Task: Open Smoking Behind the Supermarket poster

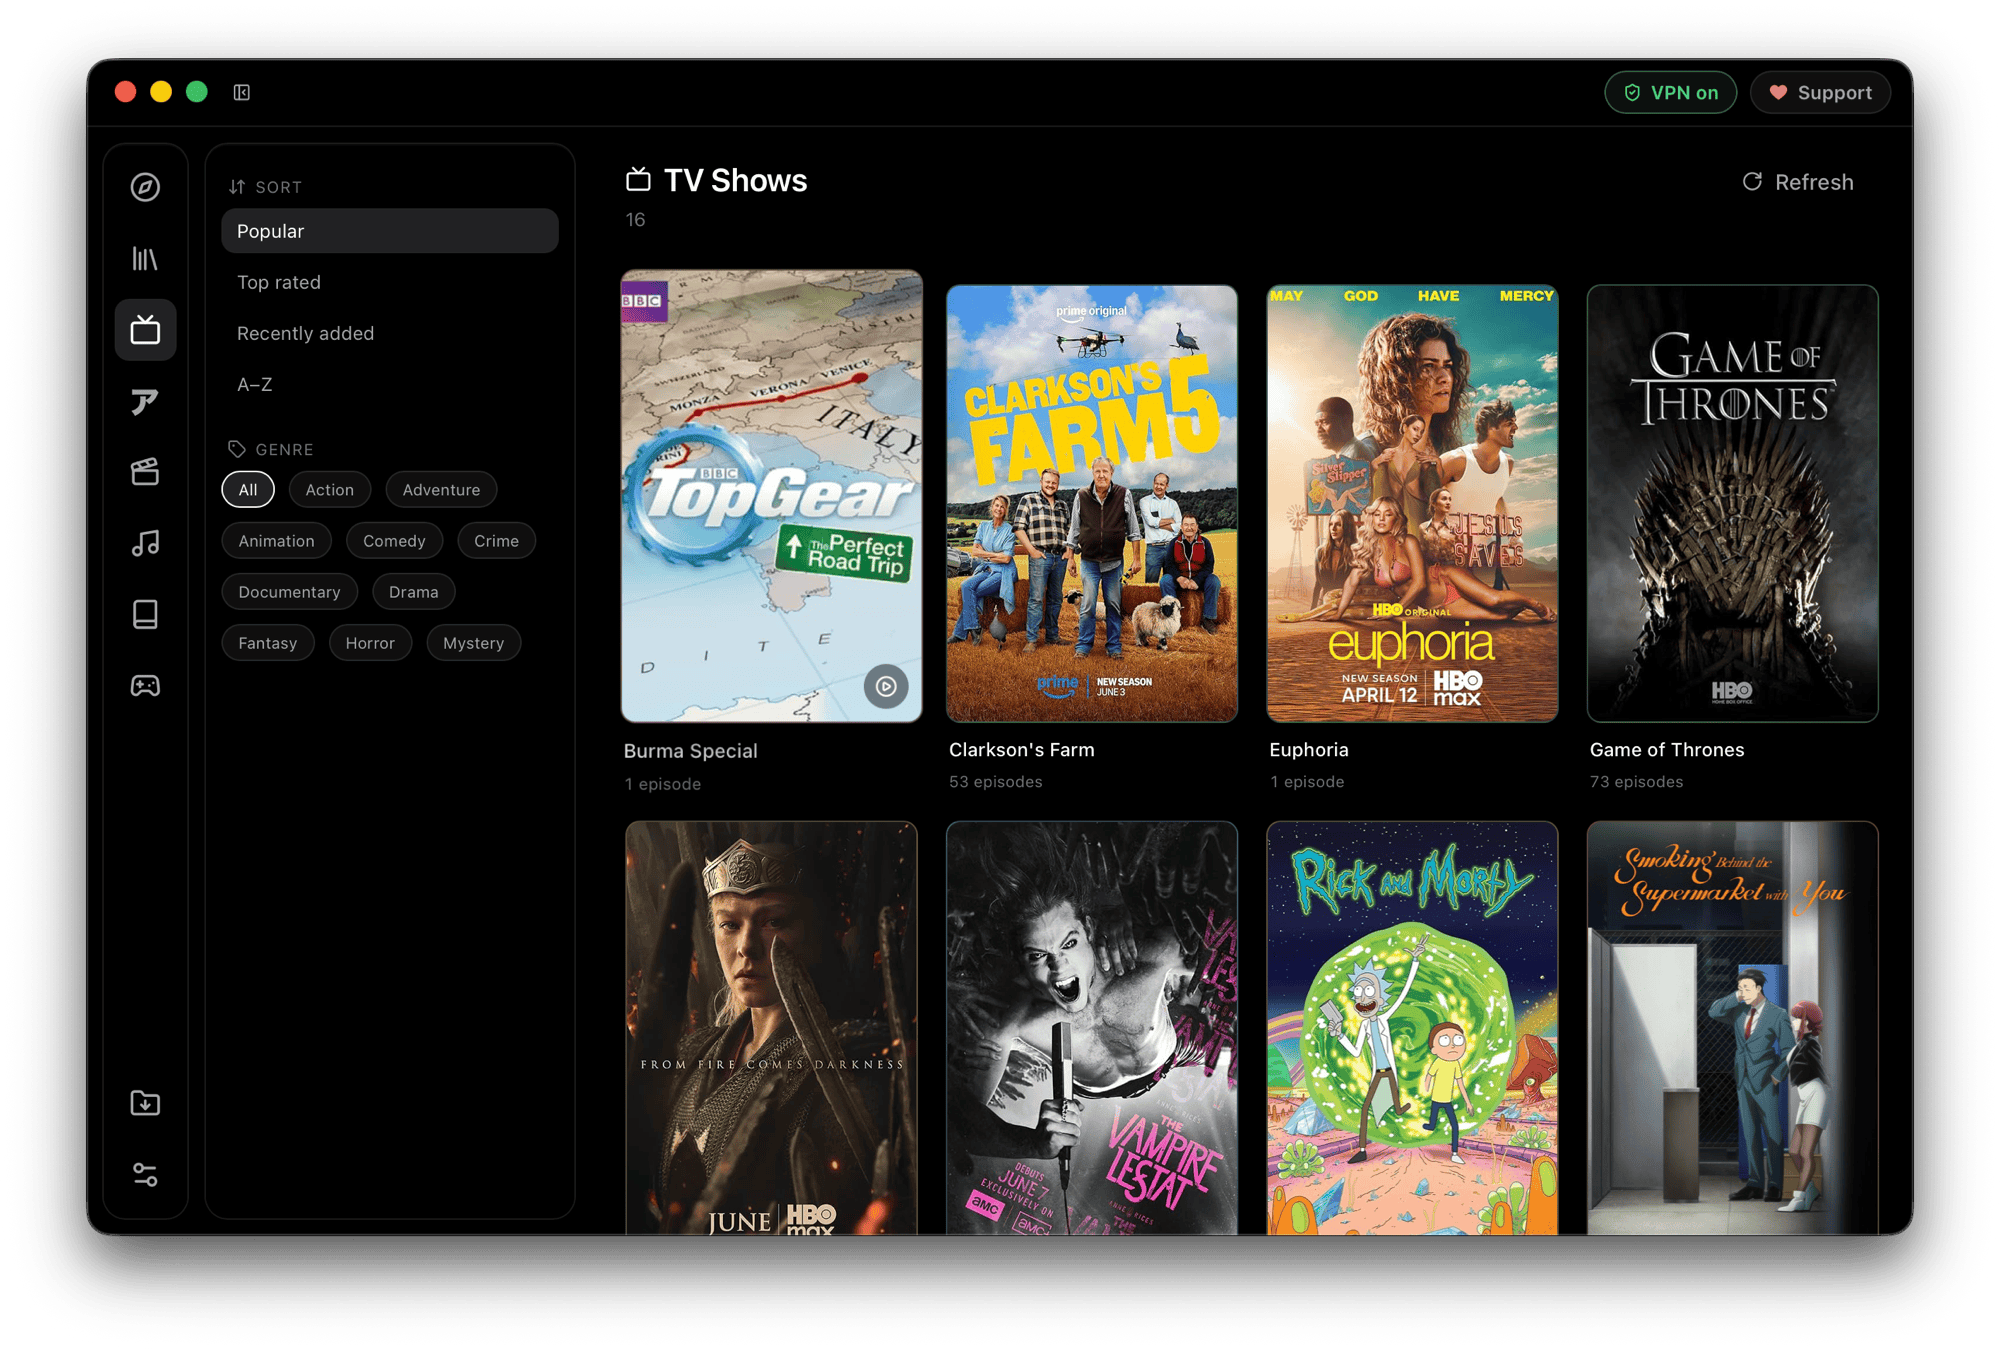Action: point(1732,1028)
